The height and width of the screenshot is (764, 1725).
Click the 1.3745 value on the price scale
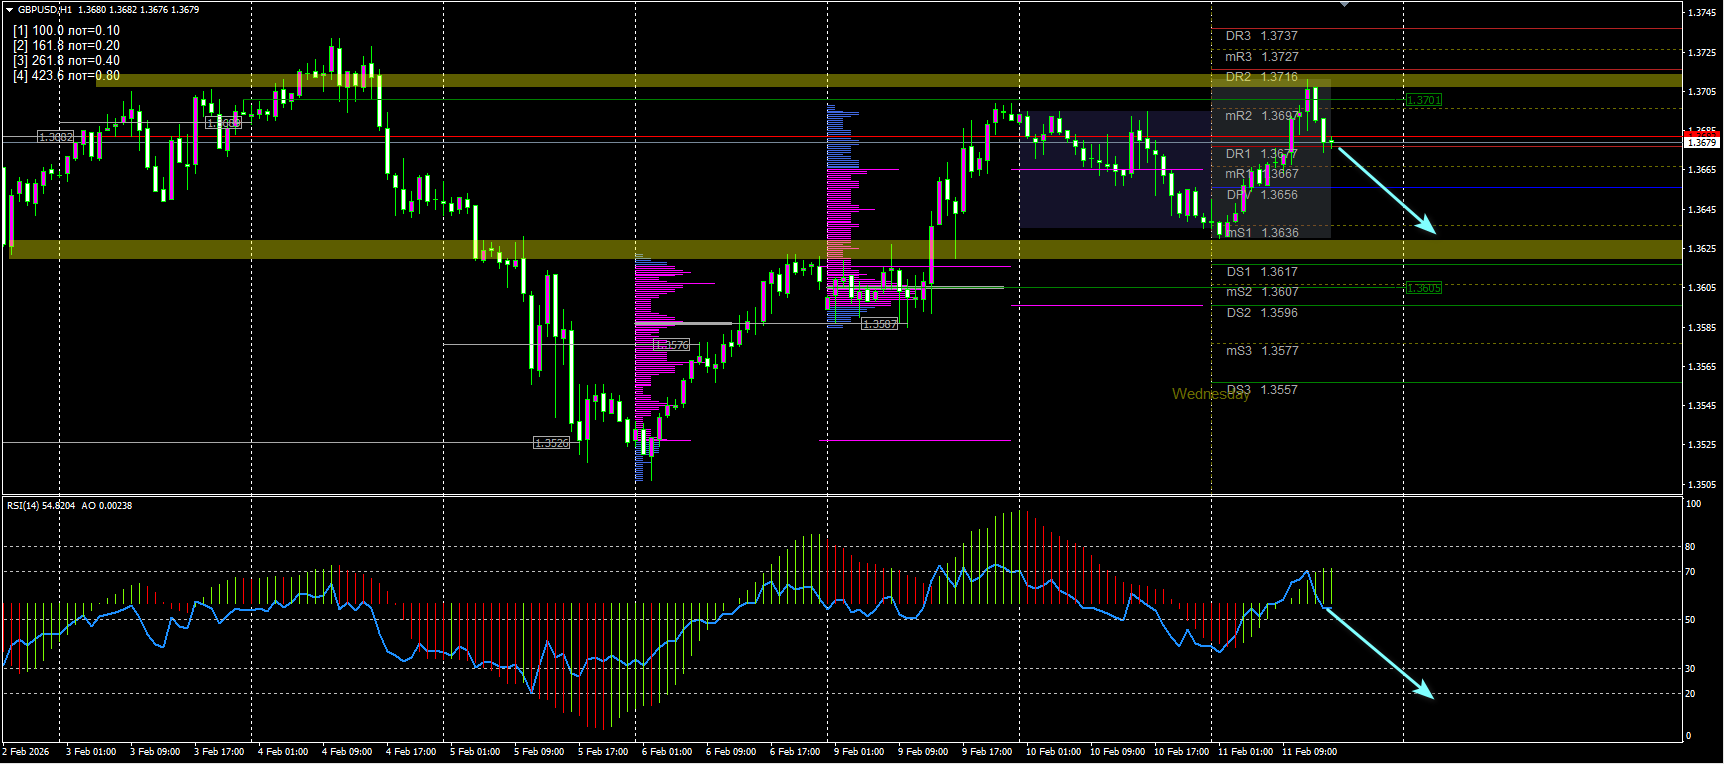click(x=1702, y=13)
